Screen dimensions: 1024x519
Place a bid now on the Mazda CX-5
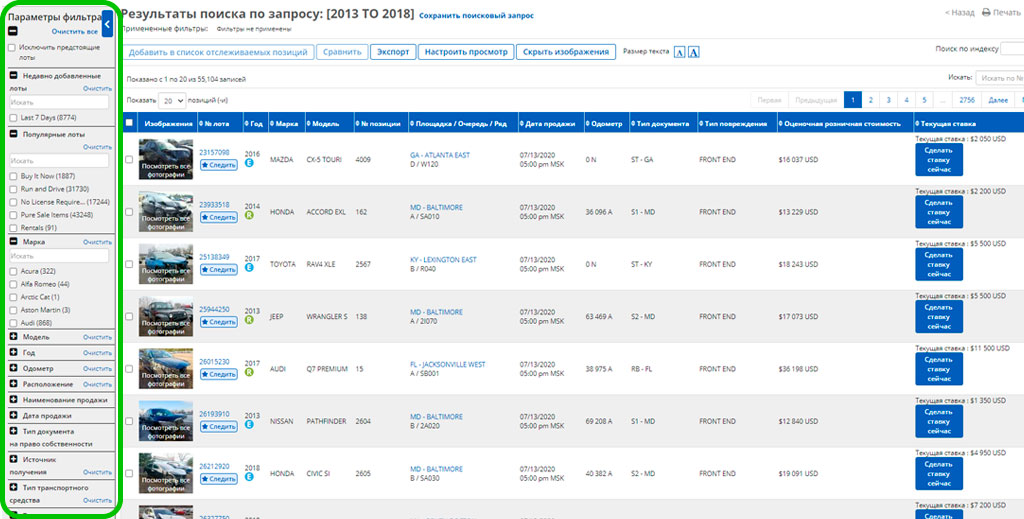click(x=938, y=160)
